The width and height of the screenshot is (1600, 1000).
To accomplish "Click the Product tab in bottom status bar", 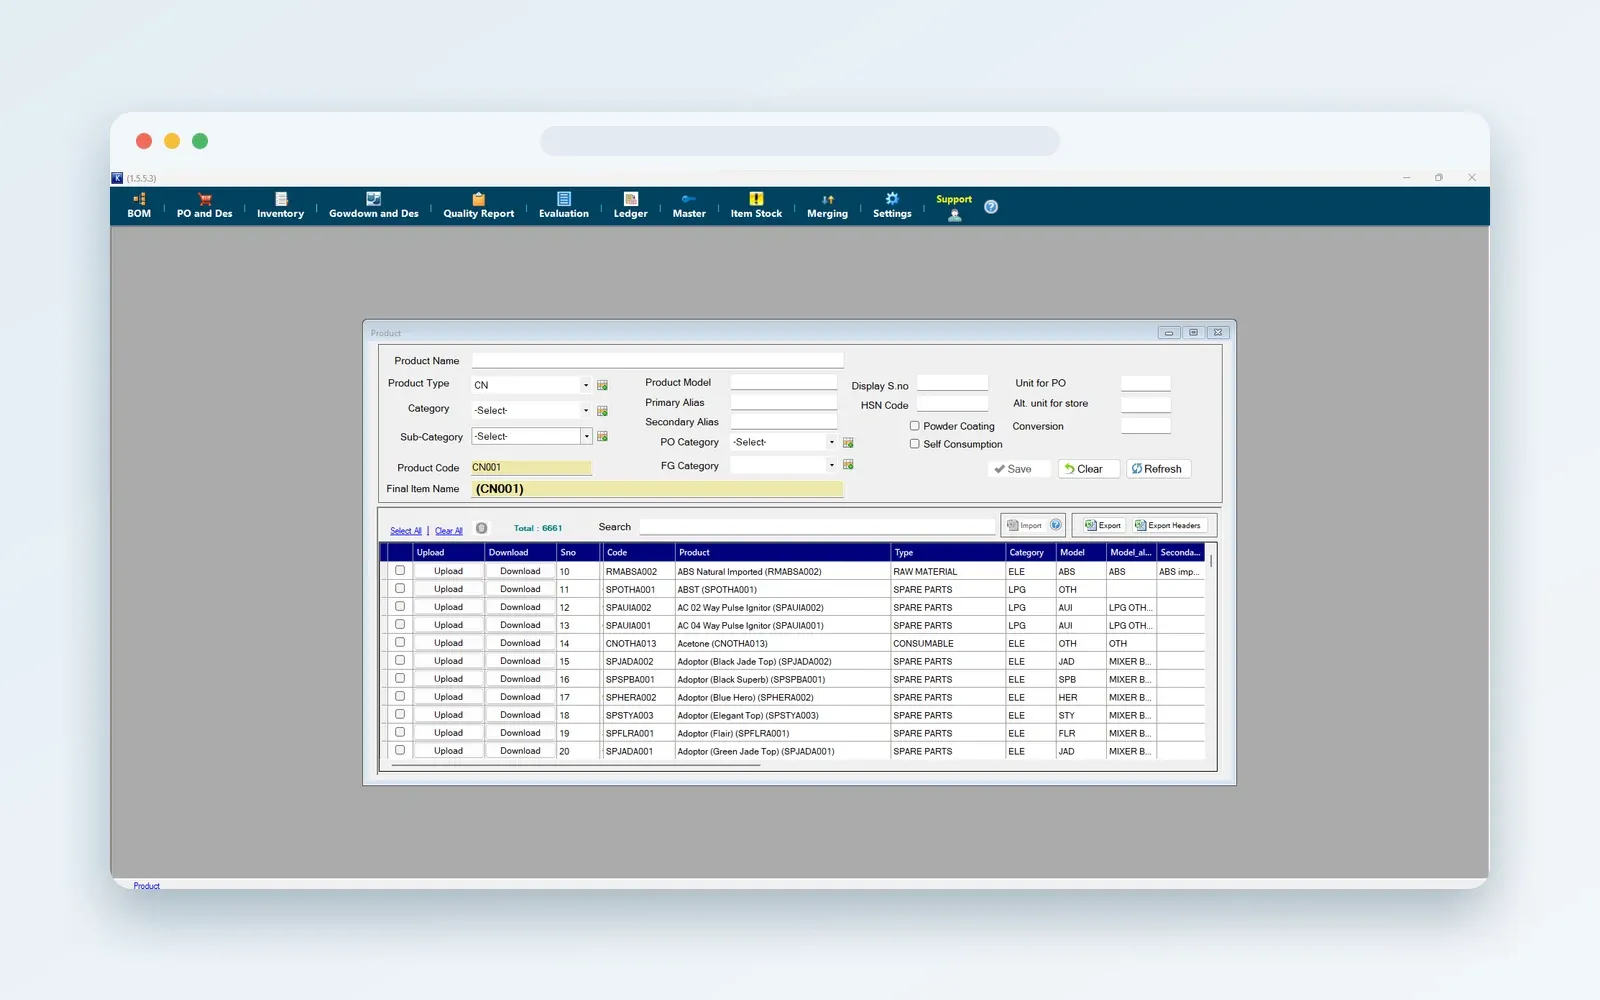I will 146,886.
